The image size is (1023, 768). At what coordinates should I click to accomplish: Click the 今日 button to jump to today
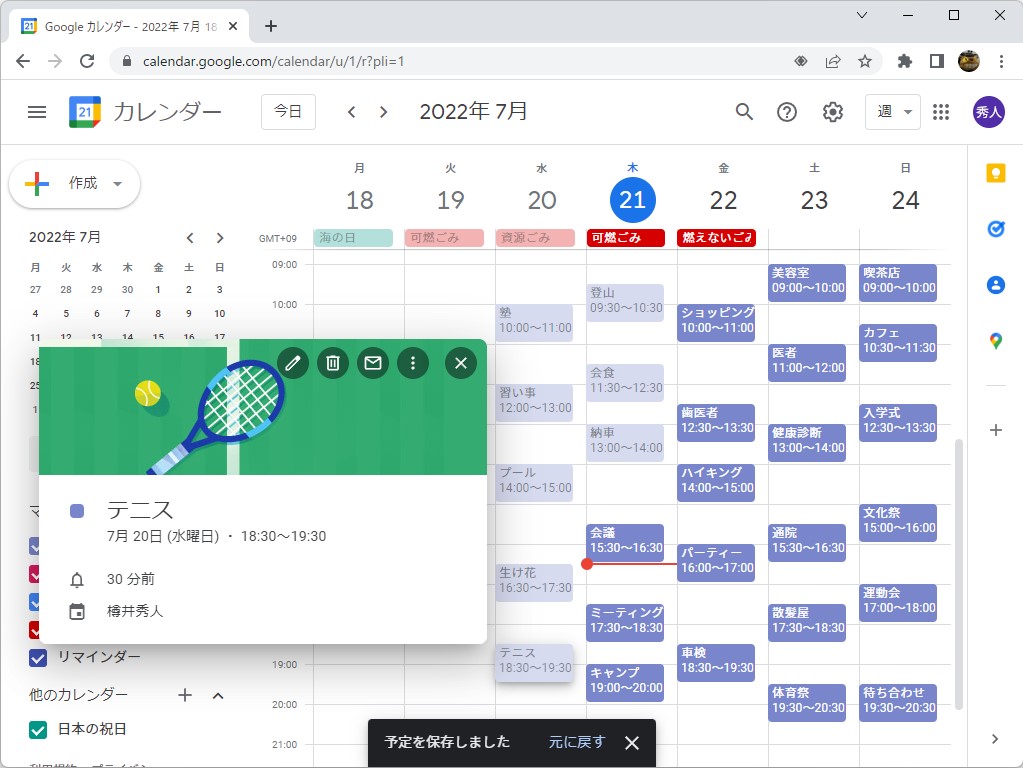click(x=288, y=112)
